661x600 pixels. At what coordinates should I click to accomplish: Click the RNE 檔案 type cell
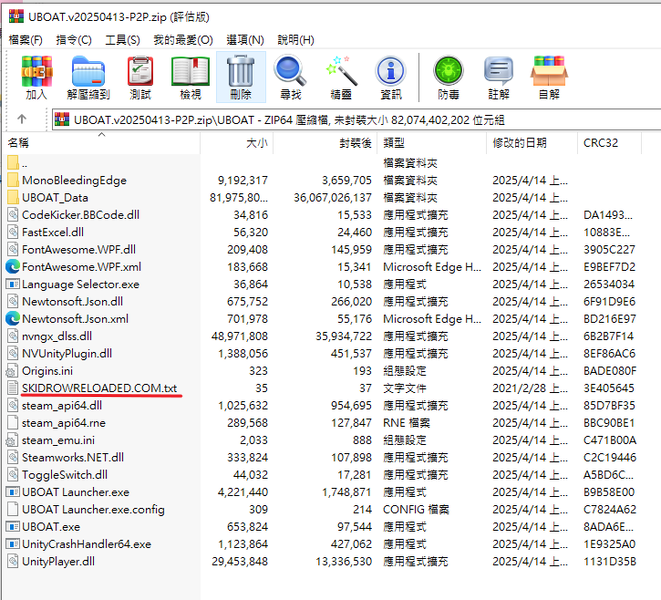pos(406,422)
